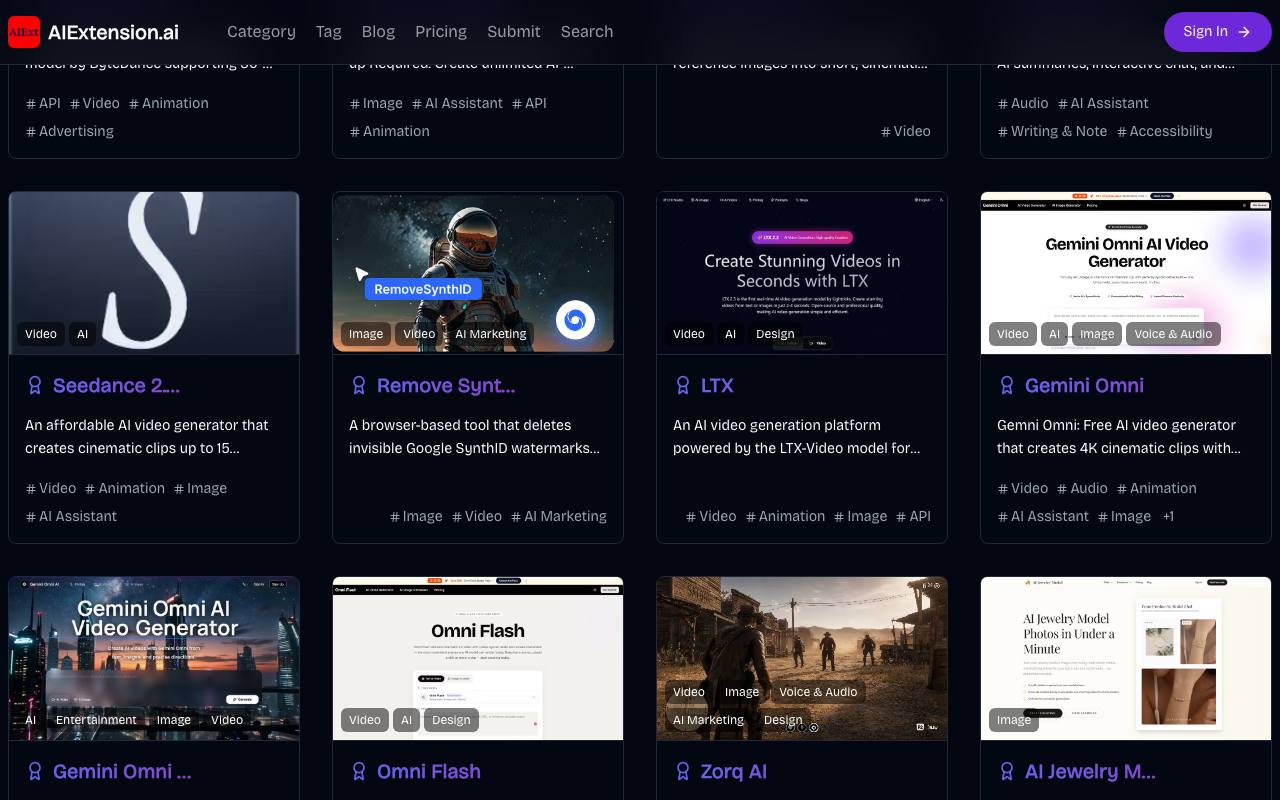This screenshot has width=1280, height=800.
Task: Click the Image badge on AI Jewelry thumbnail
Action: pyautogui.click(x=1014, y=720)
